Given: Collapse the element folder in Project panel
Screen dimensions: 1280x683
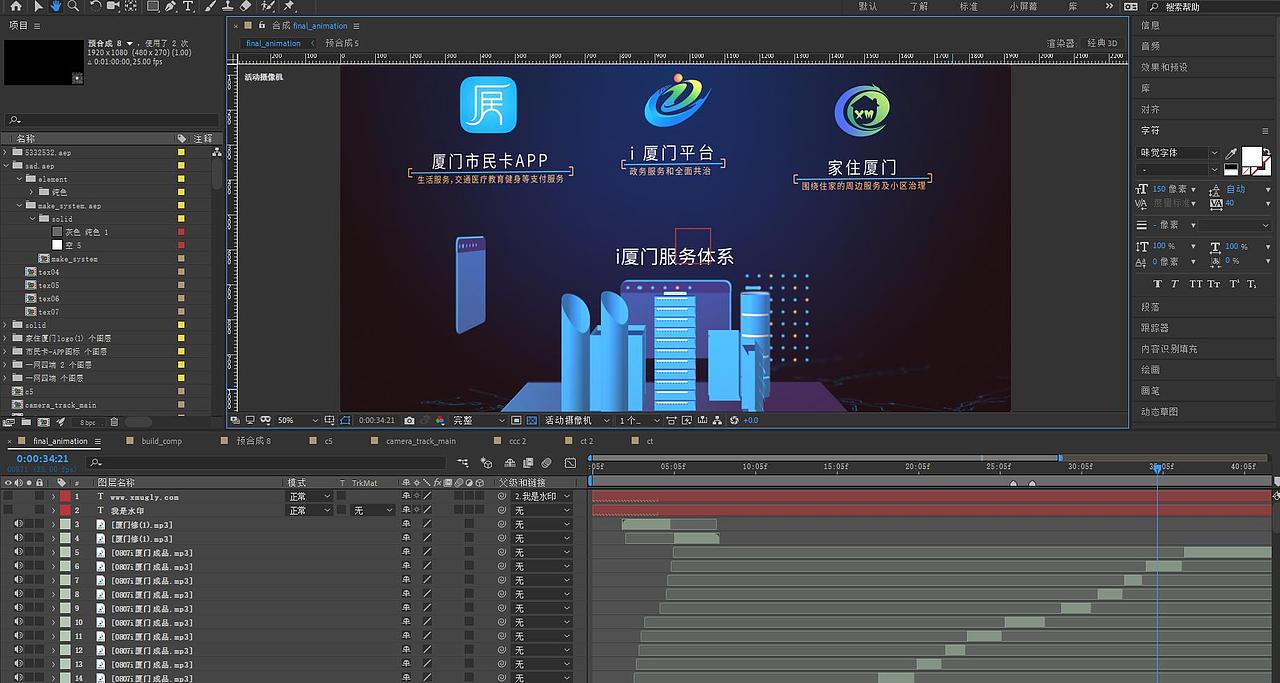Looking at the screenshot, I should pyautogui.click(x=18, y=179).
